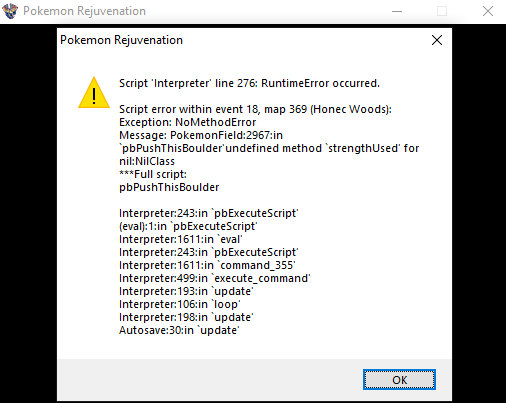The width and height of the screenshot is (506, 403).
Task: Close the main Pokemon Rejuvenation window
Action: coord(488,11)
